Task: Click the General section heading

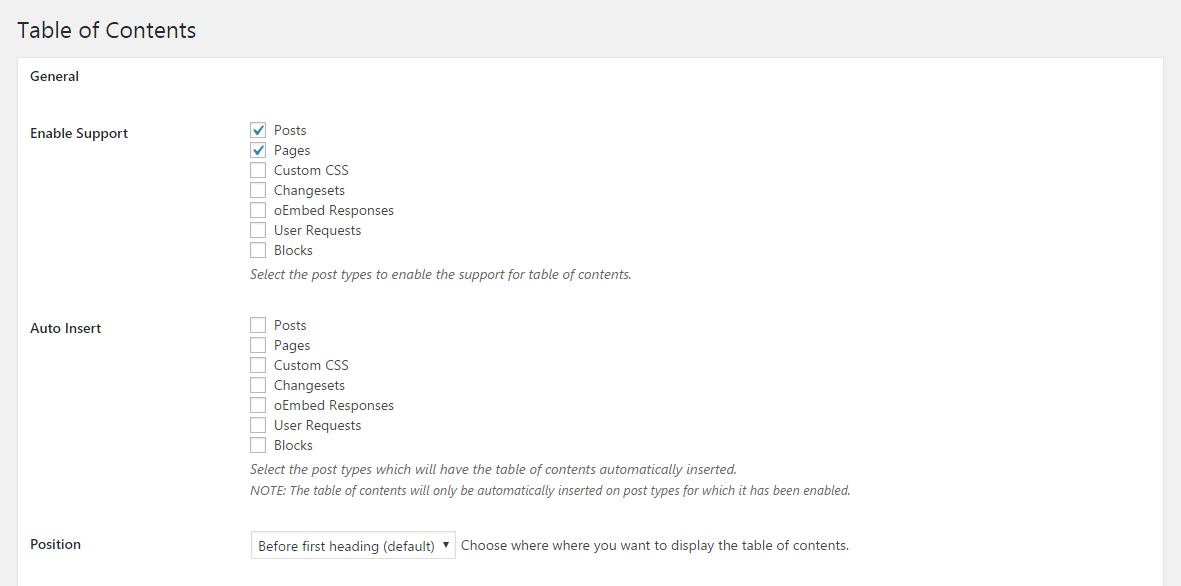Action: coord(54,76)
